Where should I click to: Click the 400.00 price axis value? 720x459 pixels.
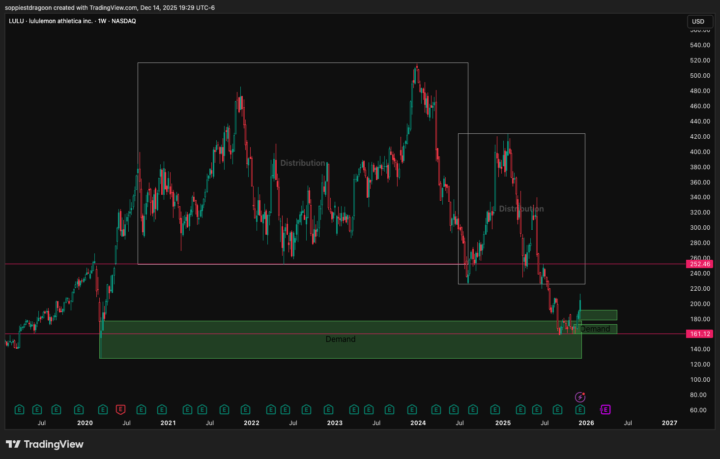point(700,151)
